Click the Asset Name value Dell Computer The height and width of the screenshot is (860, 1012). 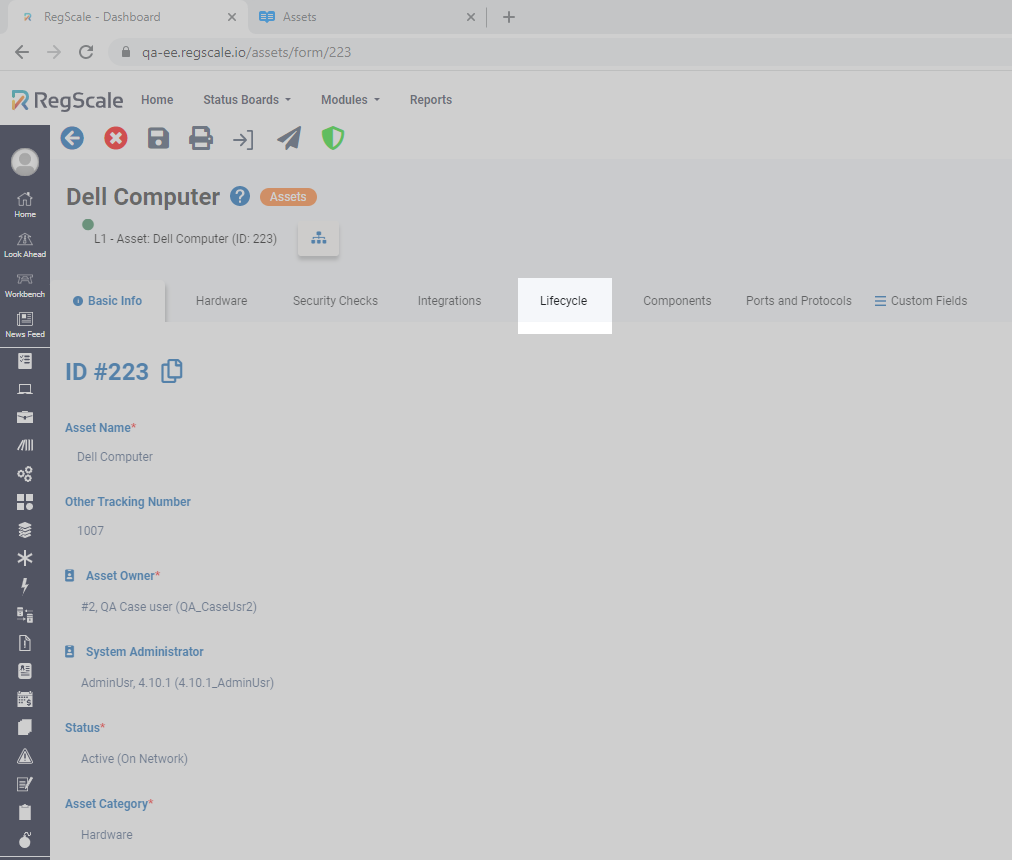tap(115, 456)
